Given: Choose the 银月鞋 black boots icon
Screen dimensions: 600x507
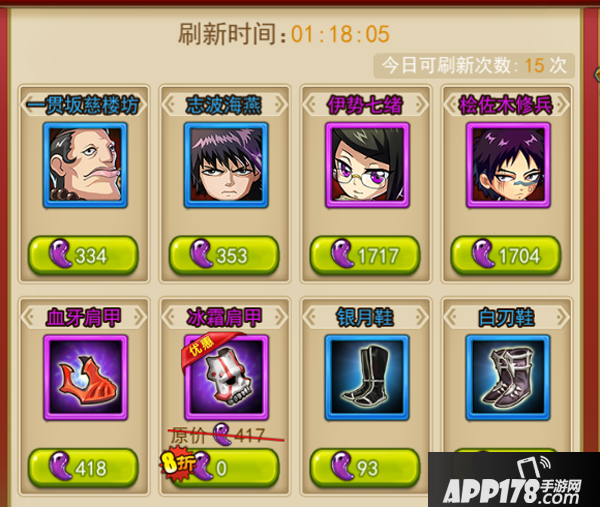Looking at the screenshot, I should (367, 378).
